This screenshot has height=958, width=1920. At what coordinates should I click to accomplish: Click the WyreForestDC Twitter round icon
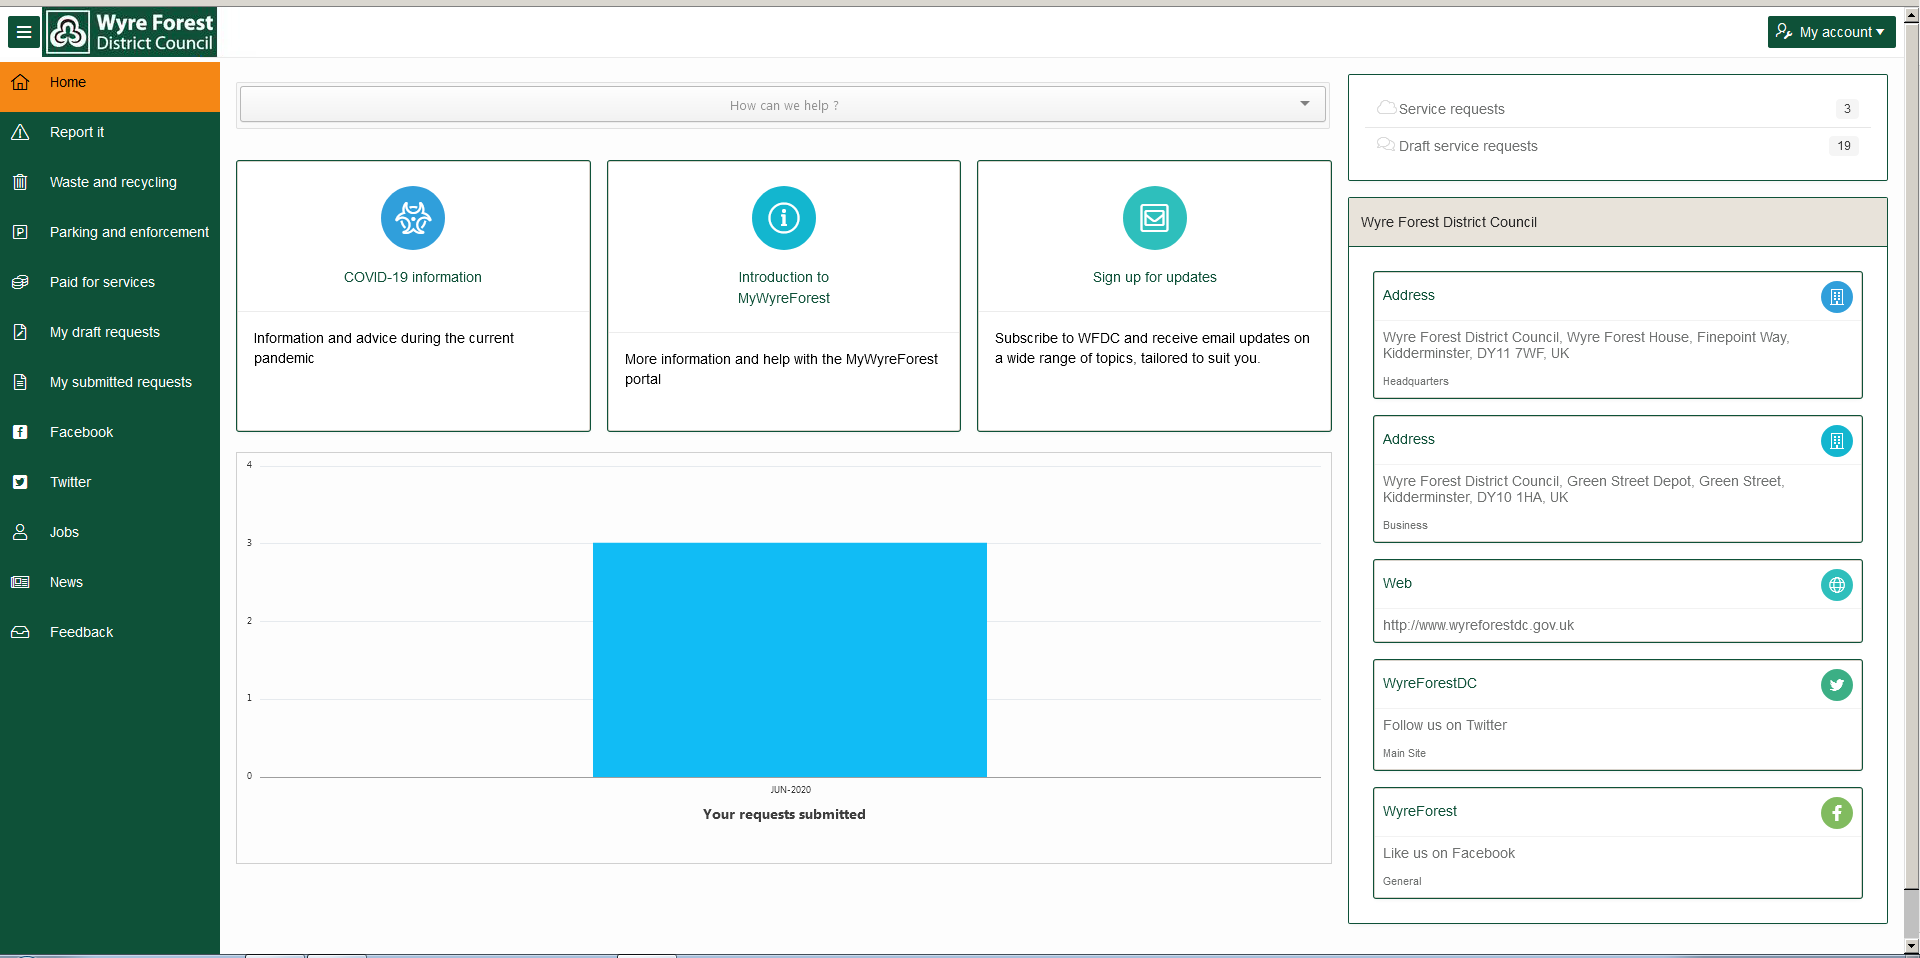pyautogui.click(x=1837, y=685)
